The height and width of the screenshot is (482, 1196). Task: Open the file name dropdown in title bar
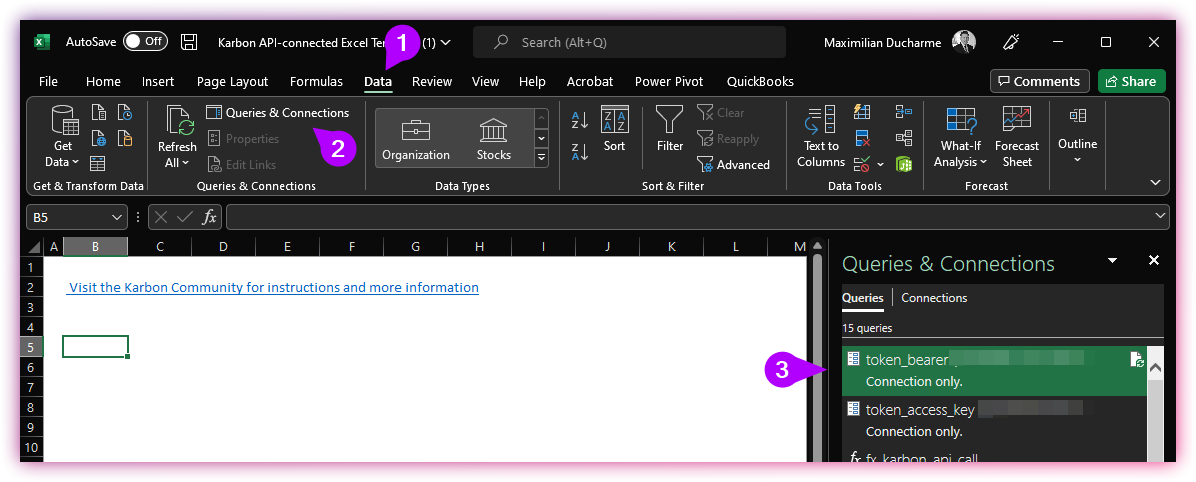tap(445, 43)
